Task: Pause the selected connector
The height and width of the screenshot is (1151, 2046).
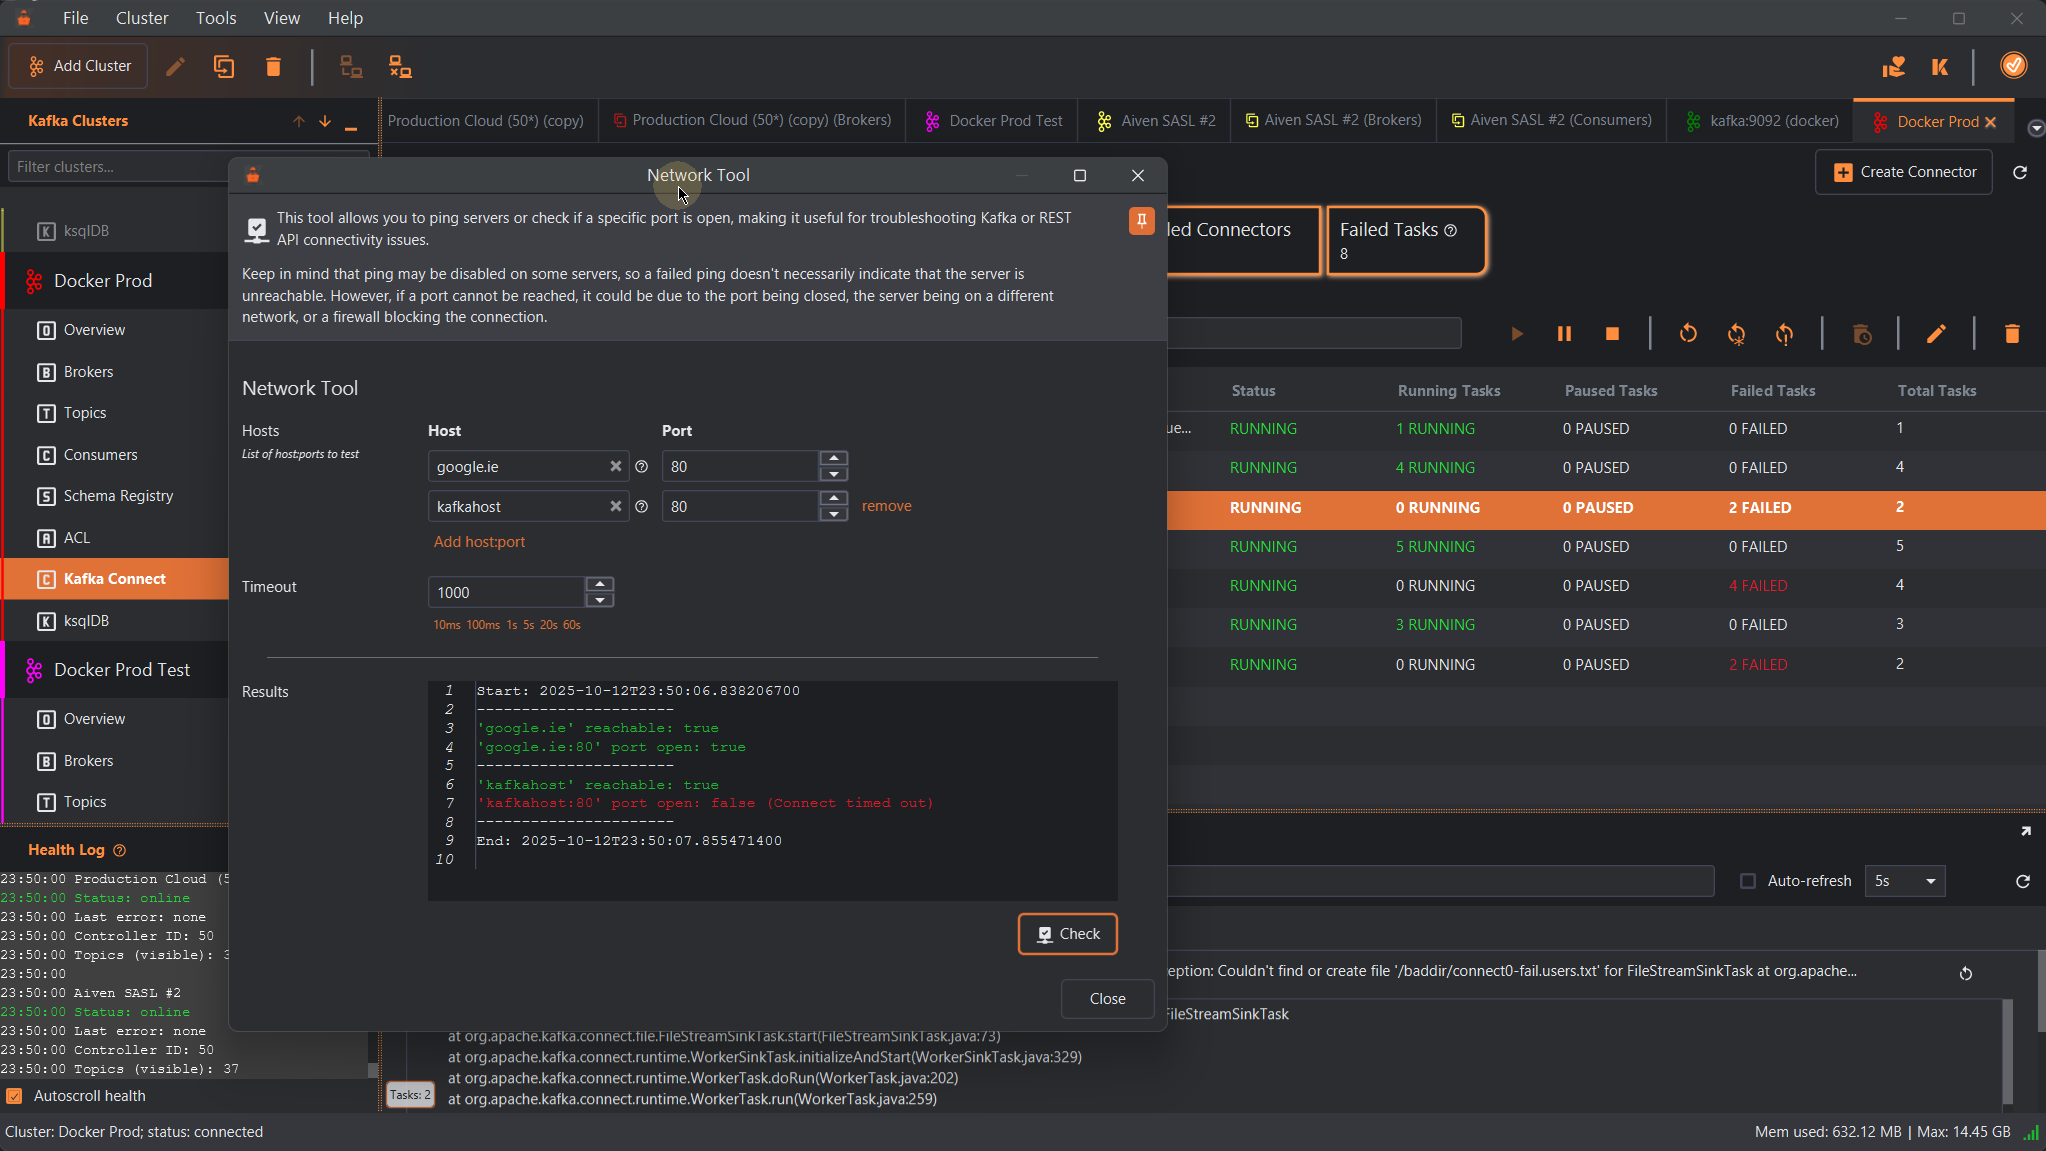Action: tap(1564, 334)
